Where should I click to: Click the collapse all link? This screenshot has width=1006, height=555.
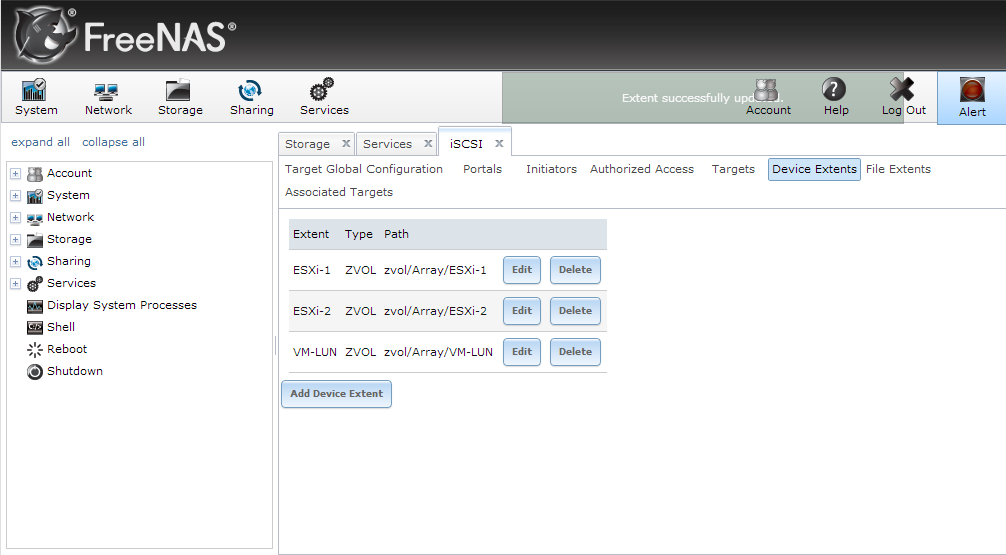pos(114,142)
